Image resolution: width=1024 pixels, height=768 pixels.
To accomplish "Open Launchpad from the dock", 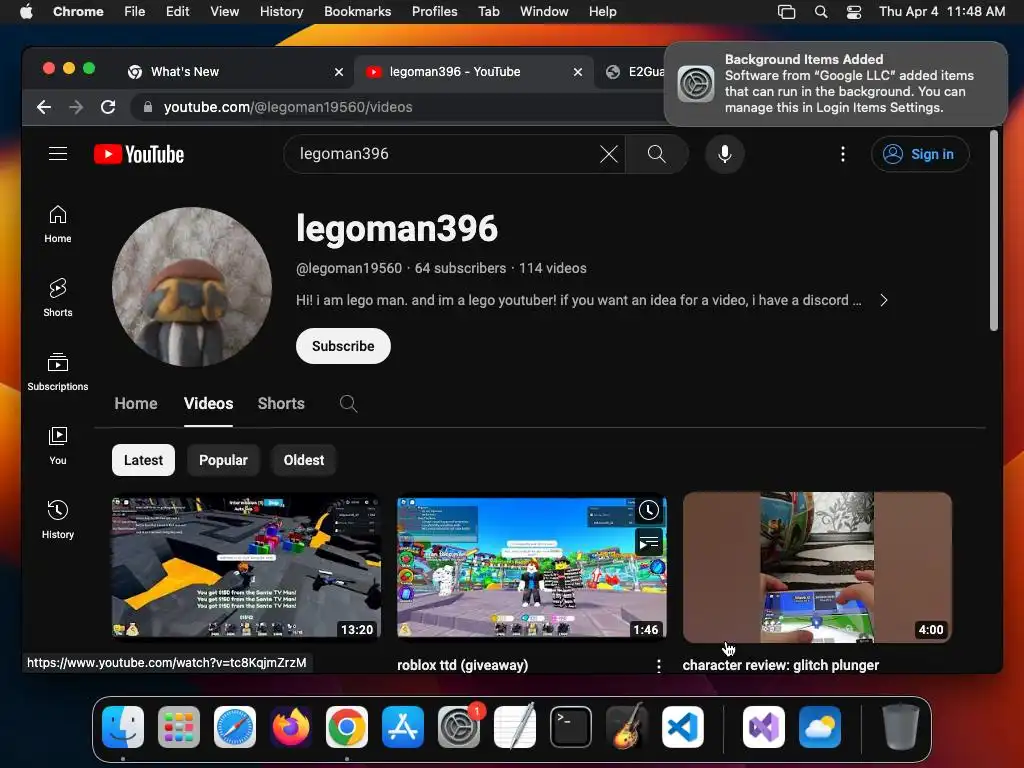I will pyautogui.click(x=178, y=727).
